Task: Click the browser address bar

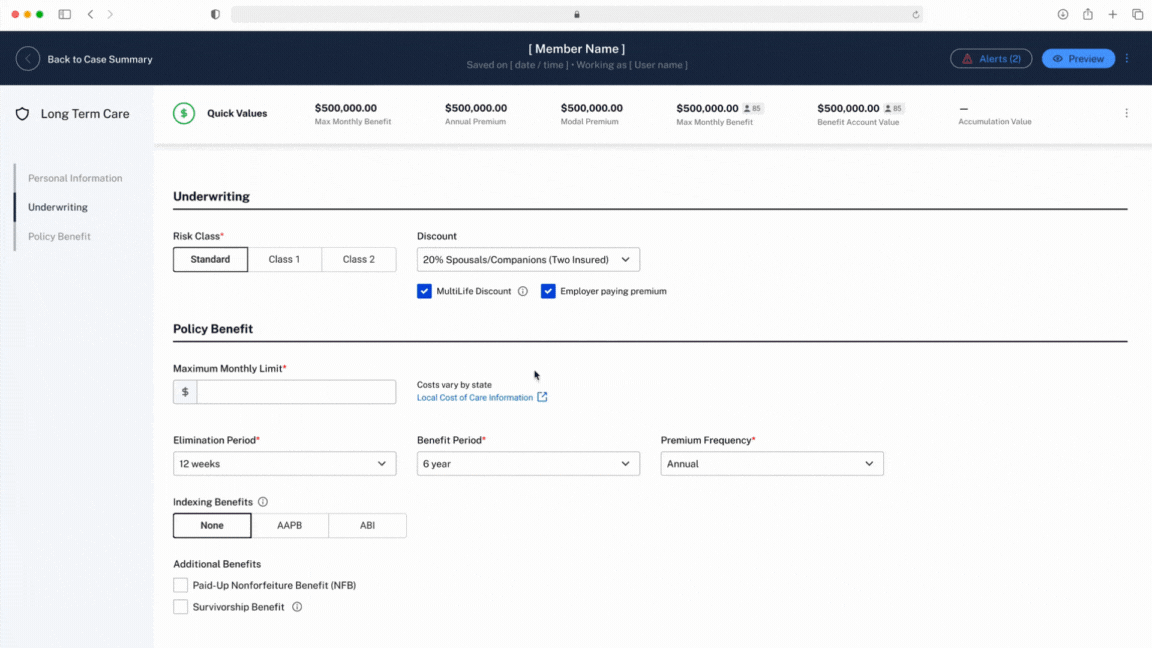Action: click(x=577, y=15)
